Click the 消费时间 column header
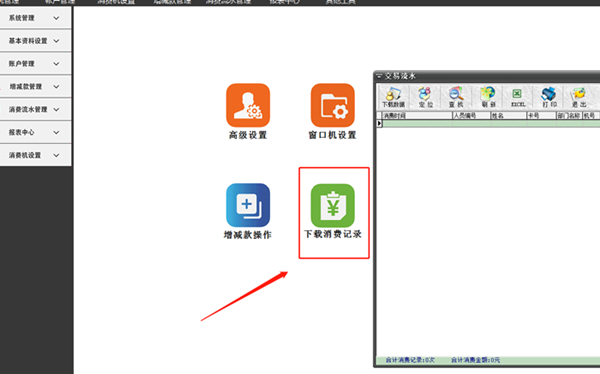This screenshot has height=374, width=600. (417, 115)
